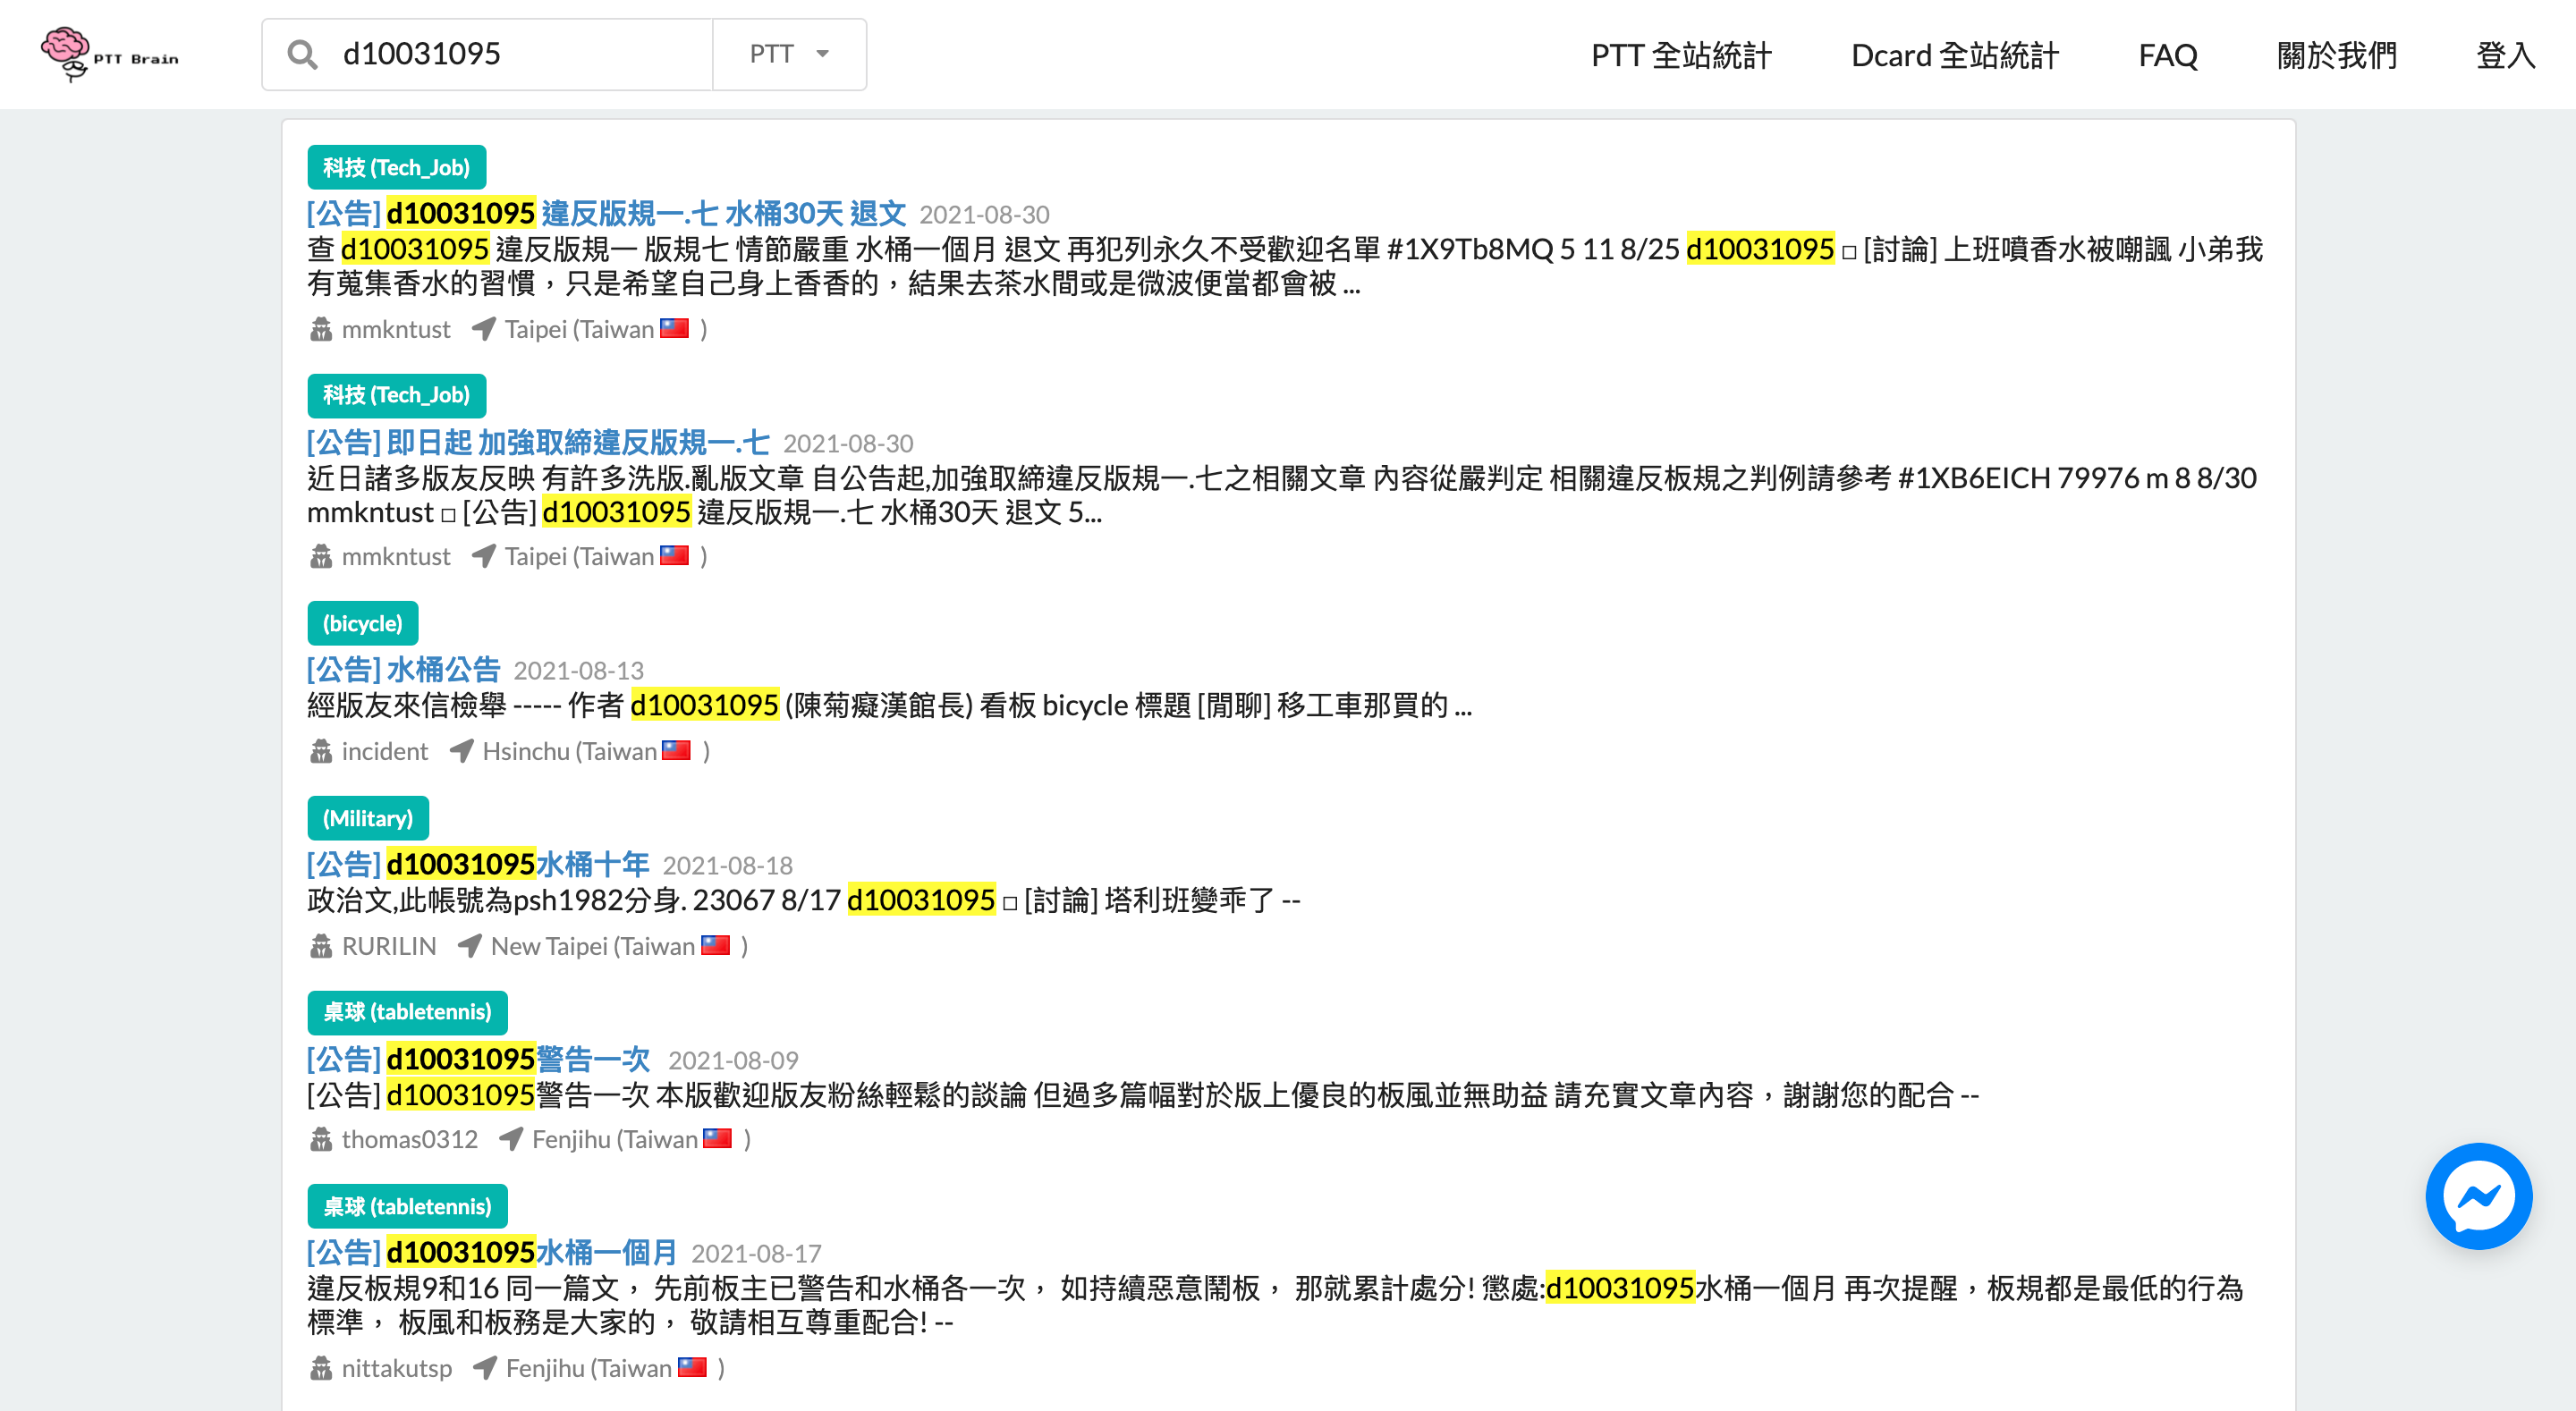Image resolution: width=2576 pixels, height=1411 pixels.
Task: Click the author icon next to RURILIN
Action: point(321,946)
